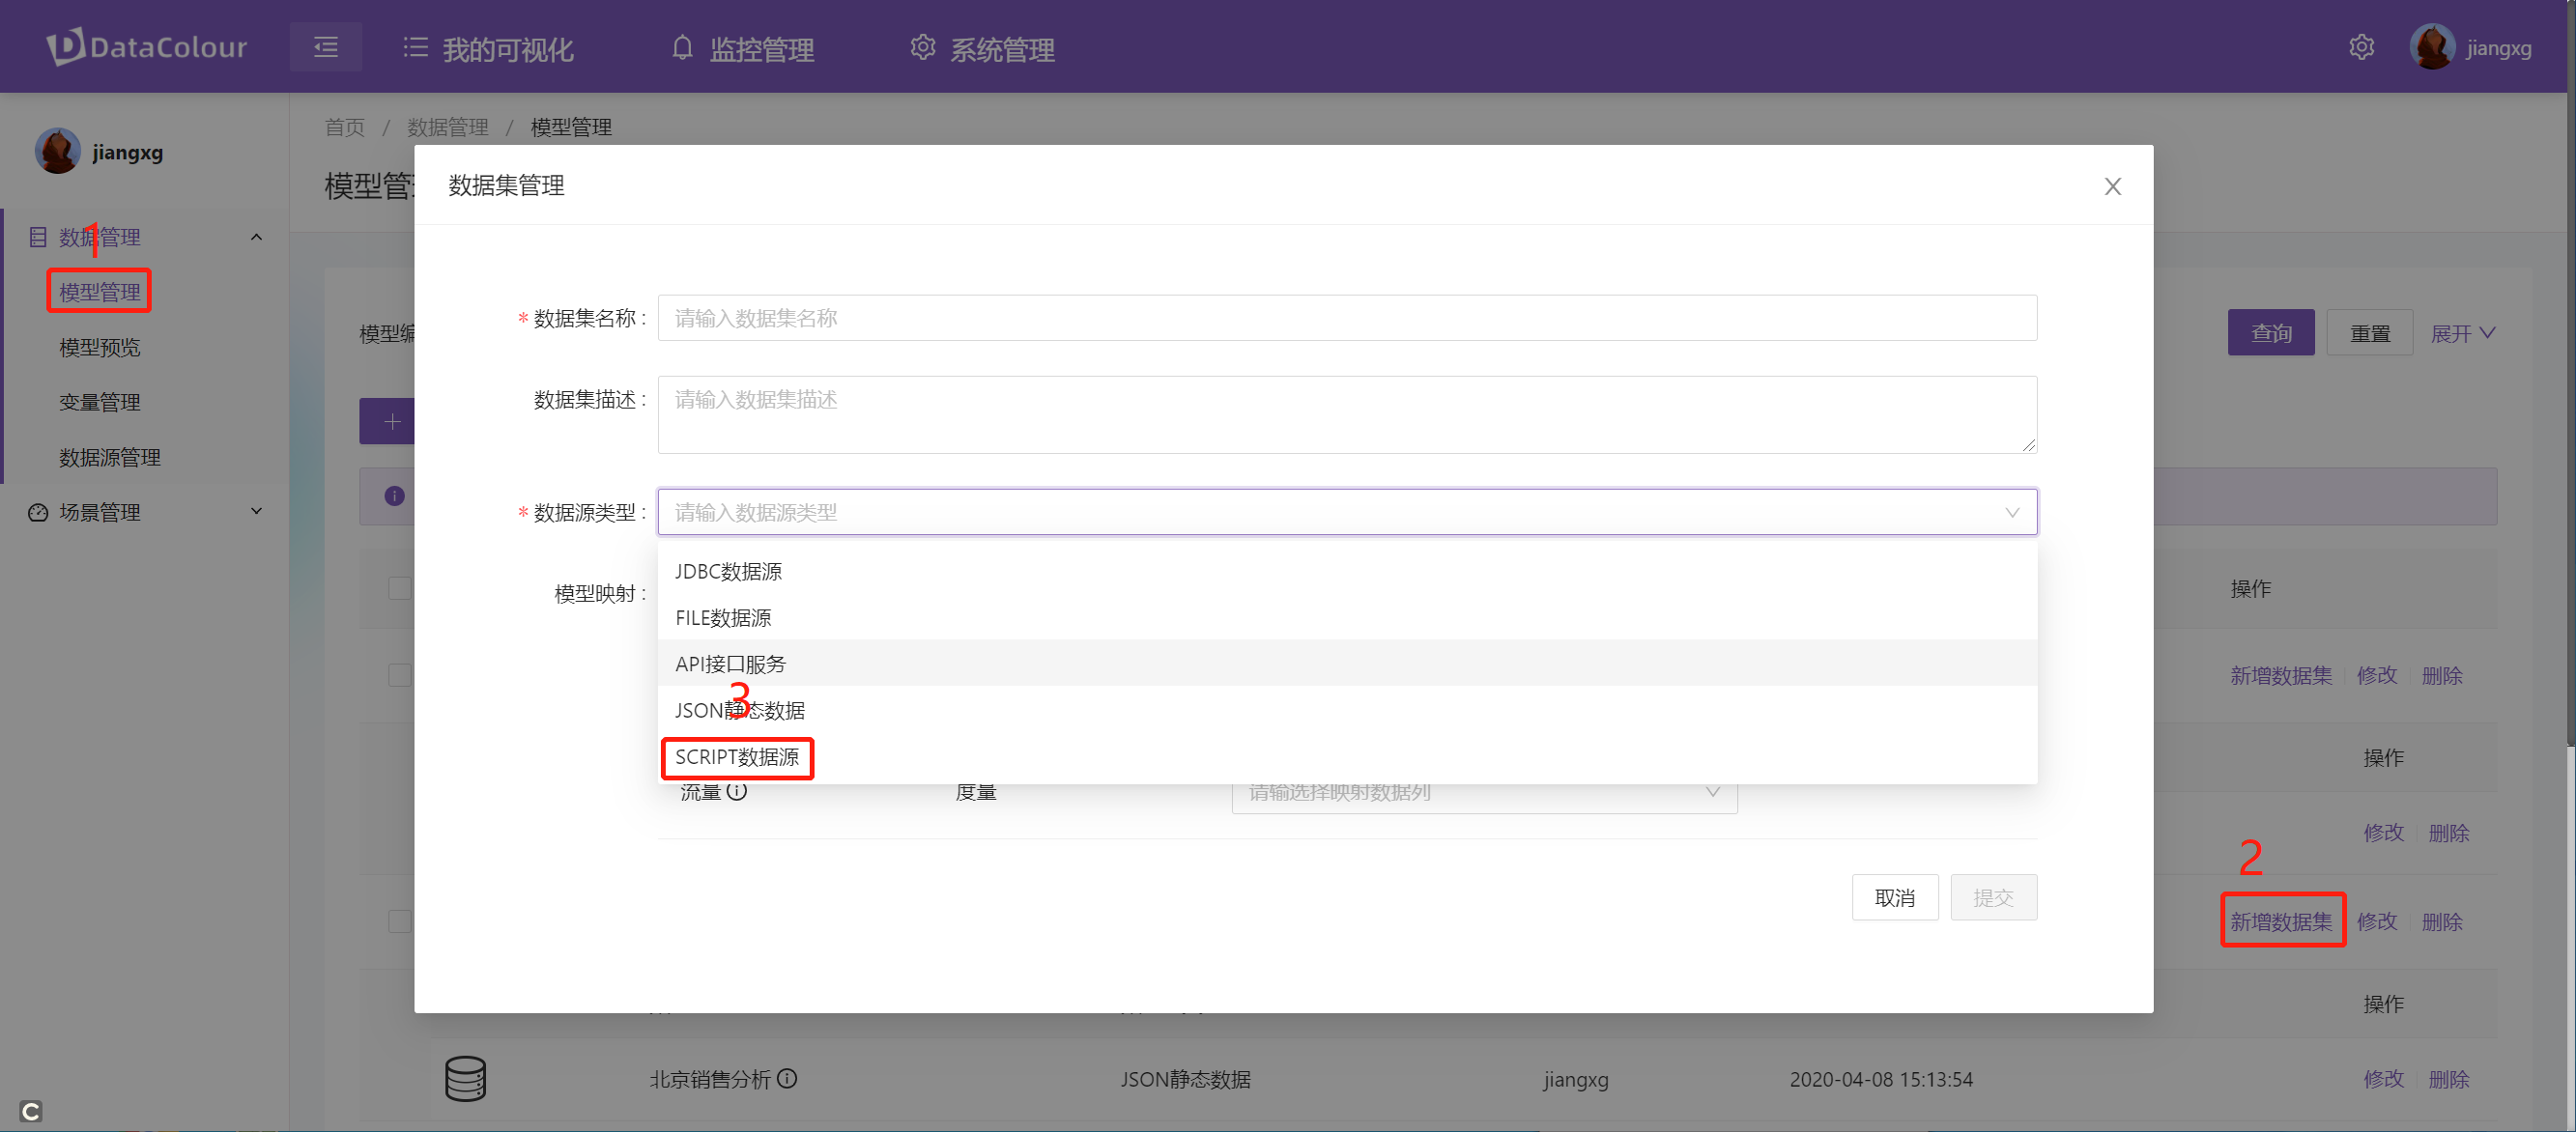Expand 展开 results panel

[2464, 335]
